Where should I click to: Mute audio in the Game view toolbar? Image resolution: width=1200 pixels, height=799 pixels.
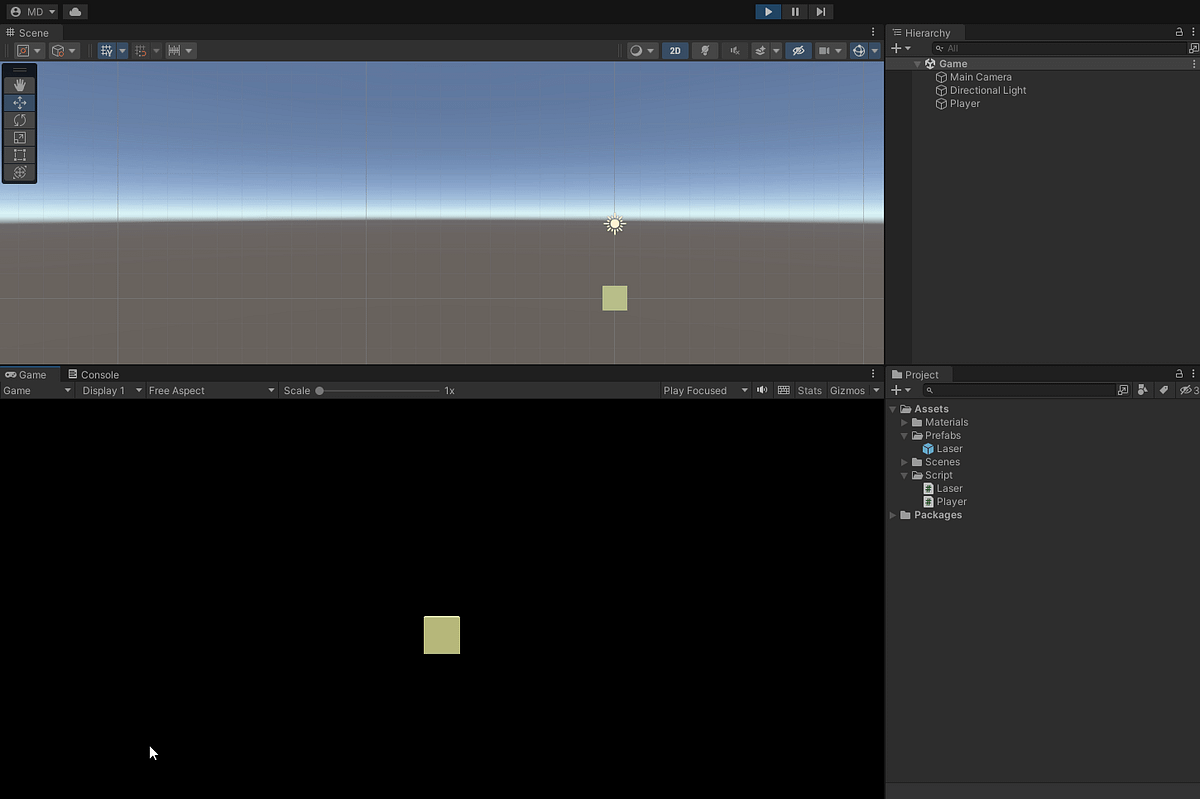pos(761,390)
